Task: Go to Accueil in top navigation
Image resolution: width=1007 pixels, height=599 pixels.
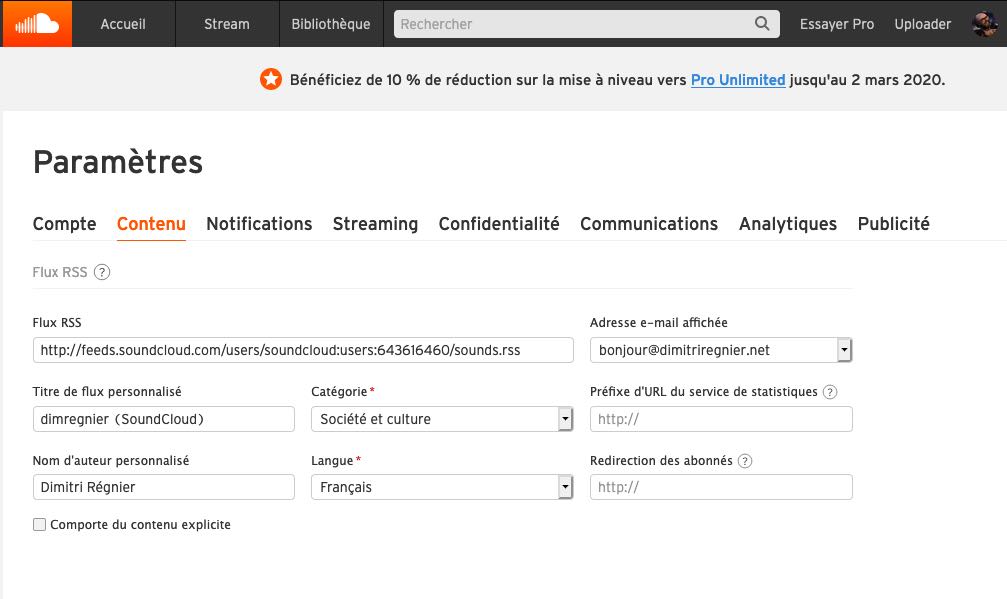Action: pyautogui.click(x=123, y=24)
